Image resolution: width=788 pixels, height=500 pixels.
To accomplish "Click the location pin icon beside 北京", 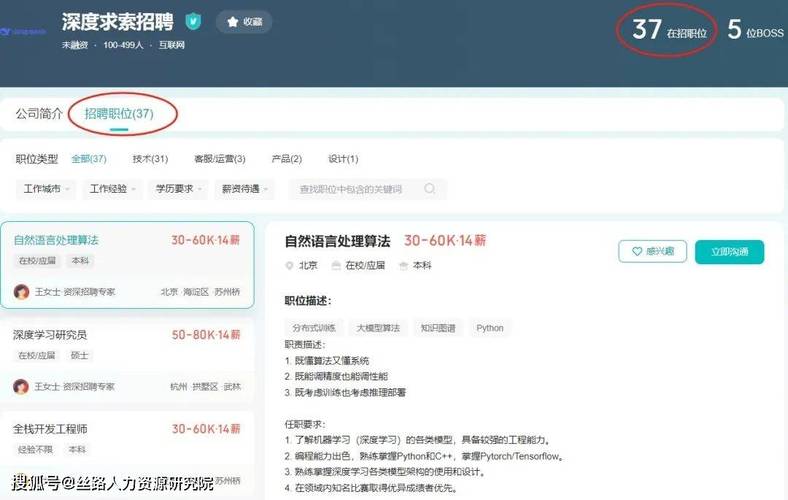I will (289, 265).
